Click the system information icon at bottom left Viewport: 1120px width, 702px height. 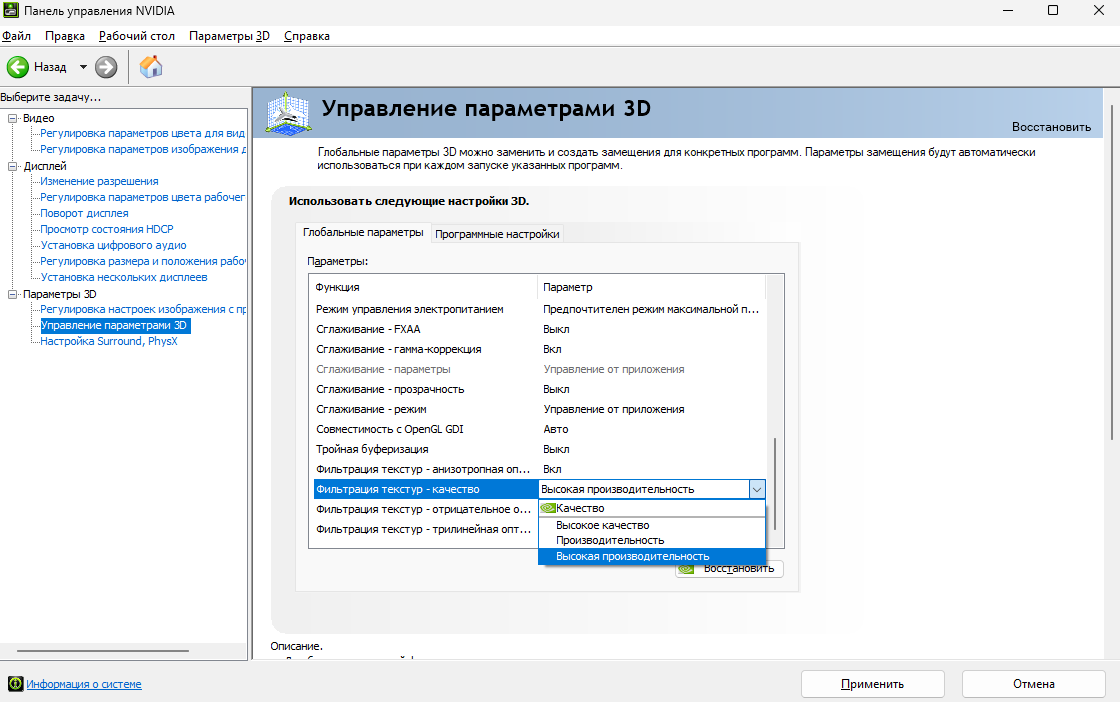coord(15,683)
